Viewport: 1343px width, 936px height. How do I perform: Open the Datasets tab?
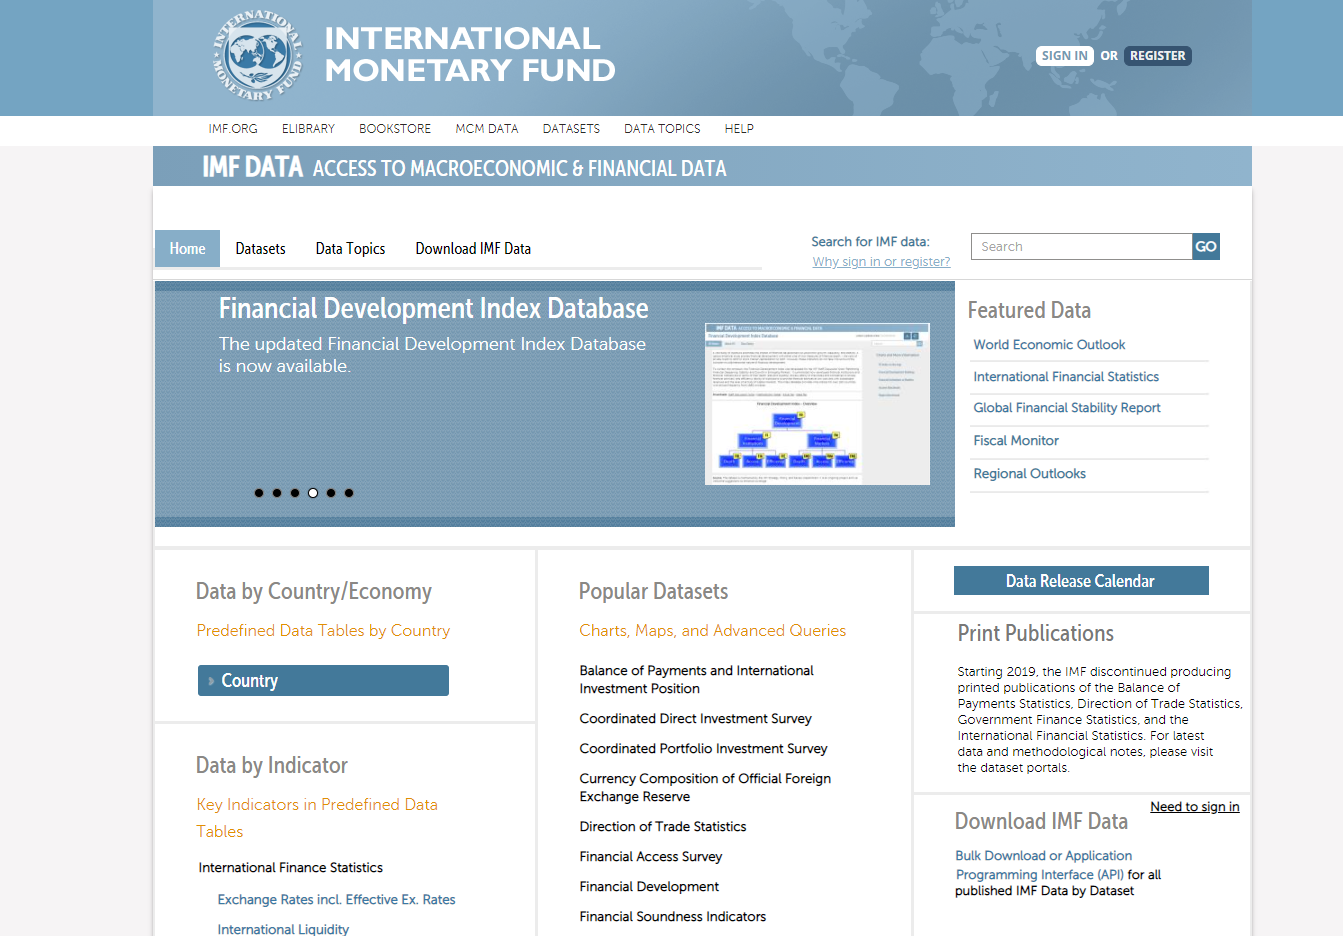pos(260,249)
